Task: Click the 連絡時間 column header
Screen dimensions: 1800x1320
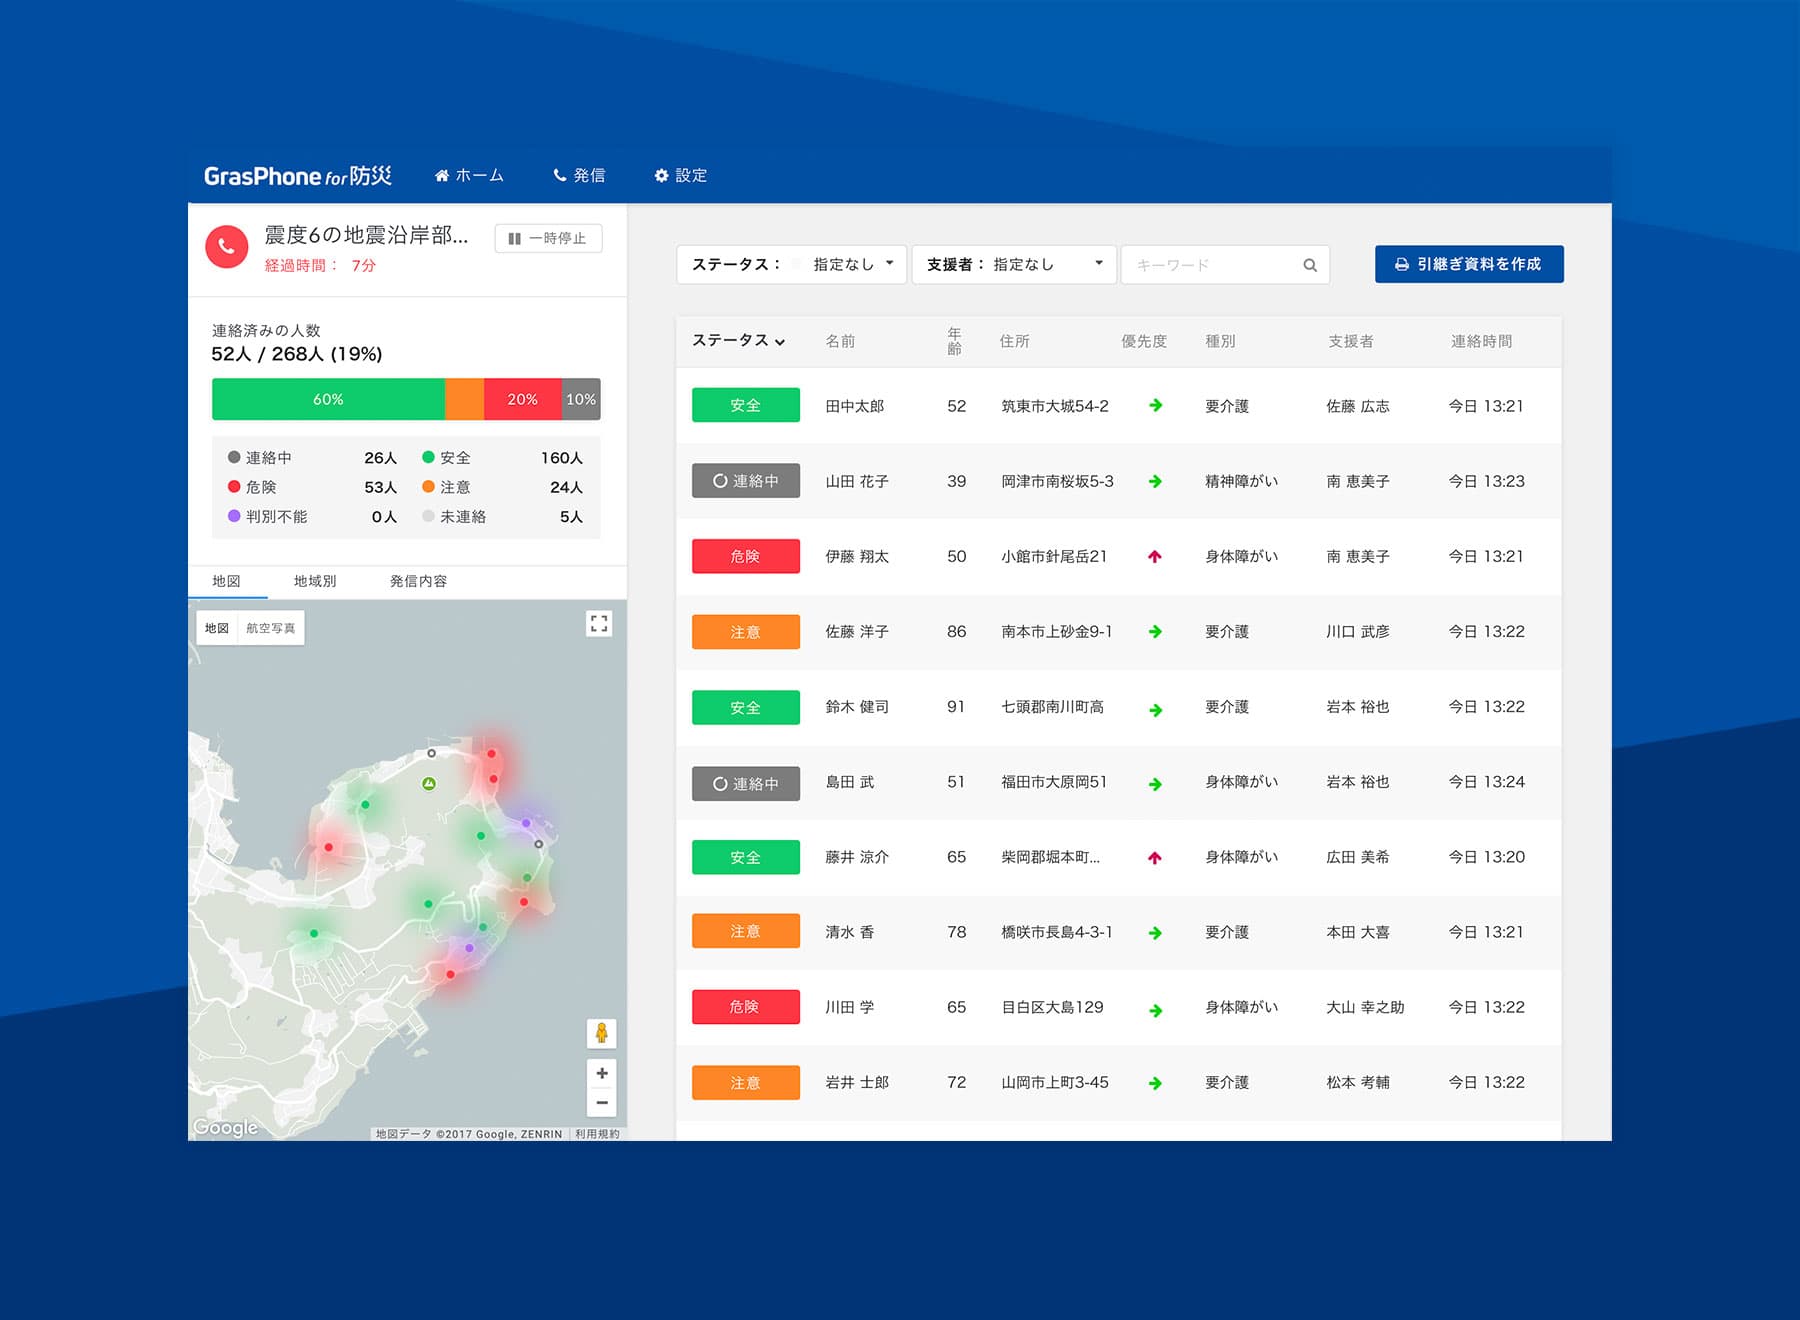Action: (x=1481, y=341)
